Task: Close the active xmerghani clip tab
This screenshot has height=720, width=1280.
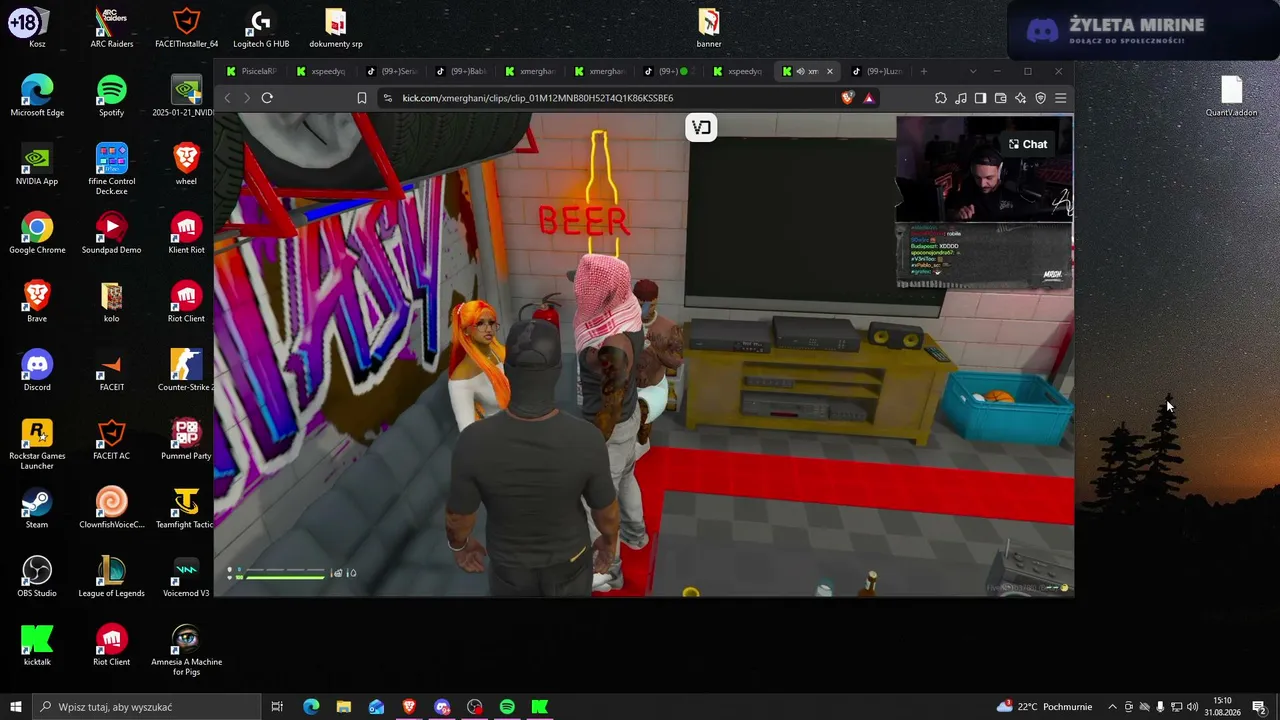Action: [x=829, y=71]
